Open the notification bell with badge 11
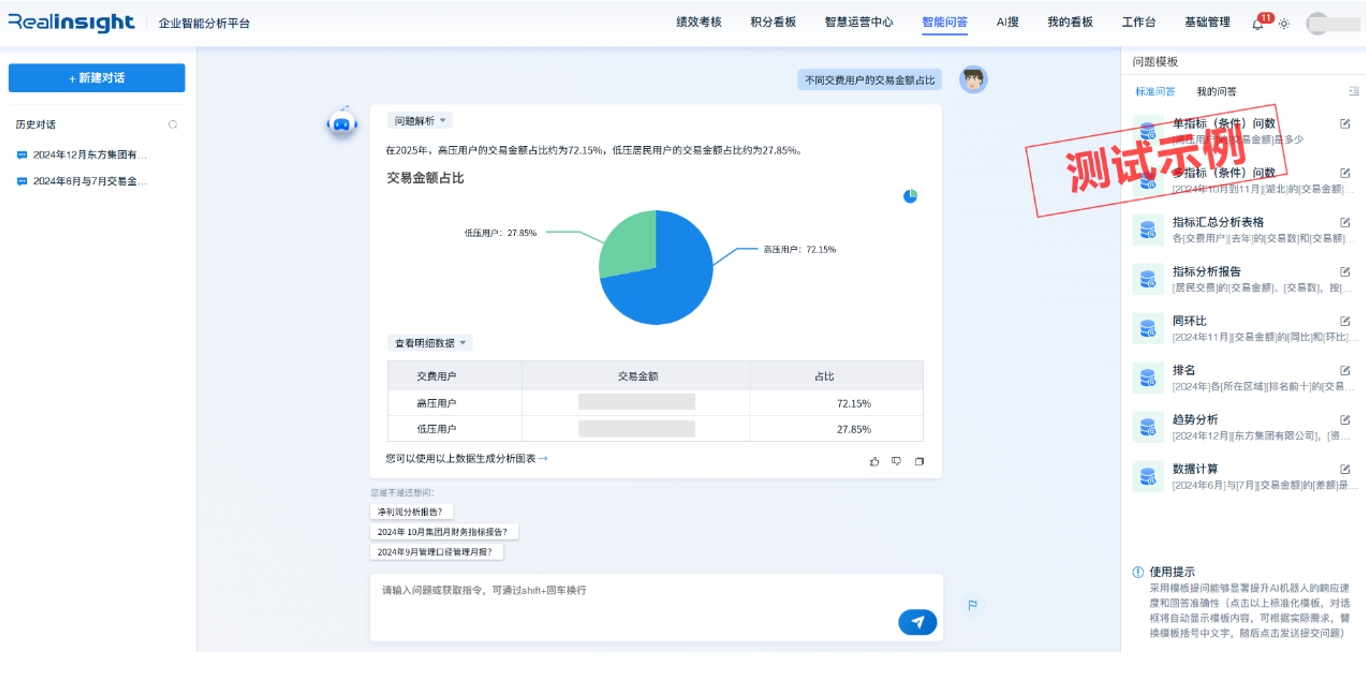The width and height of the screenshot is (1366, 700). (x=1258, y=24)
